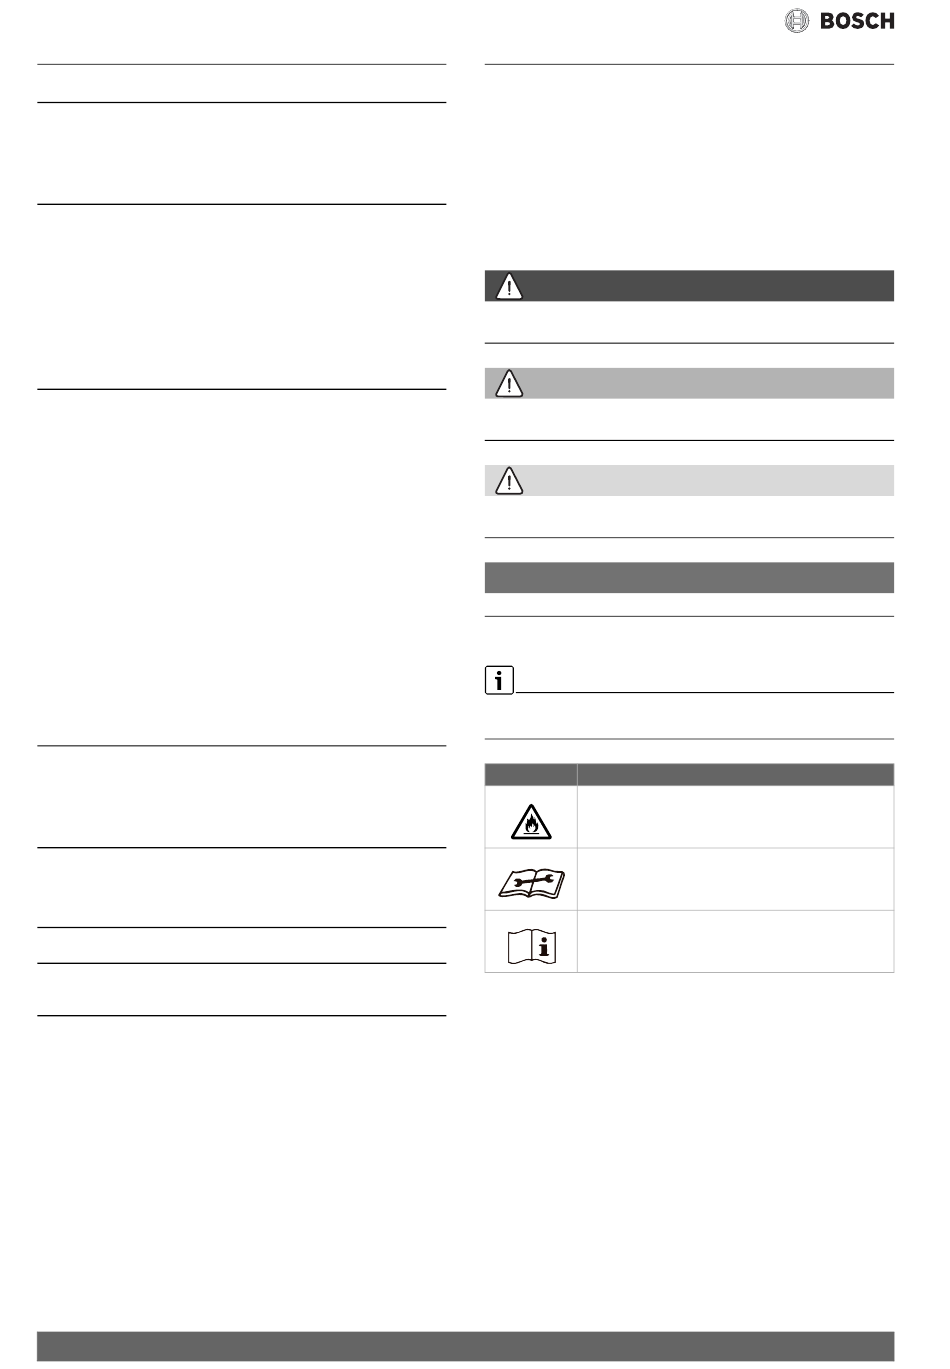Click the empty cell beside the flame symbol
The height and width of the screenshot is (1369, 950).
point(735,817)
